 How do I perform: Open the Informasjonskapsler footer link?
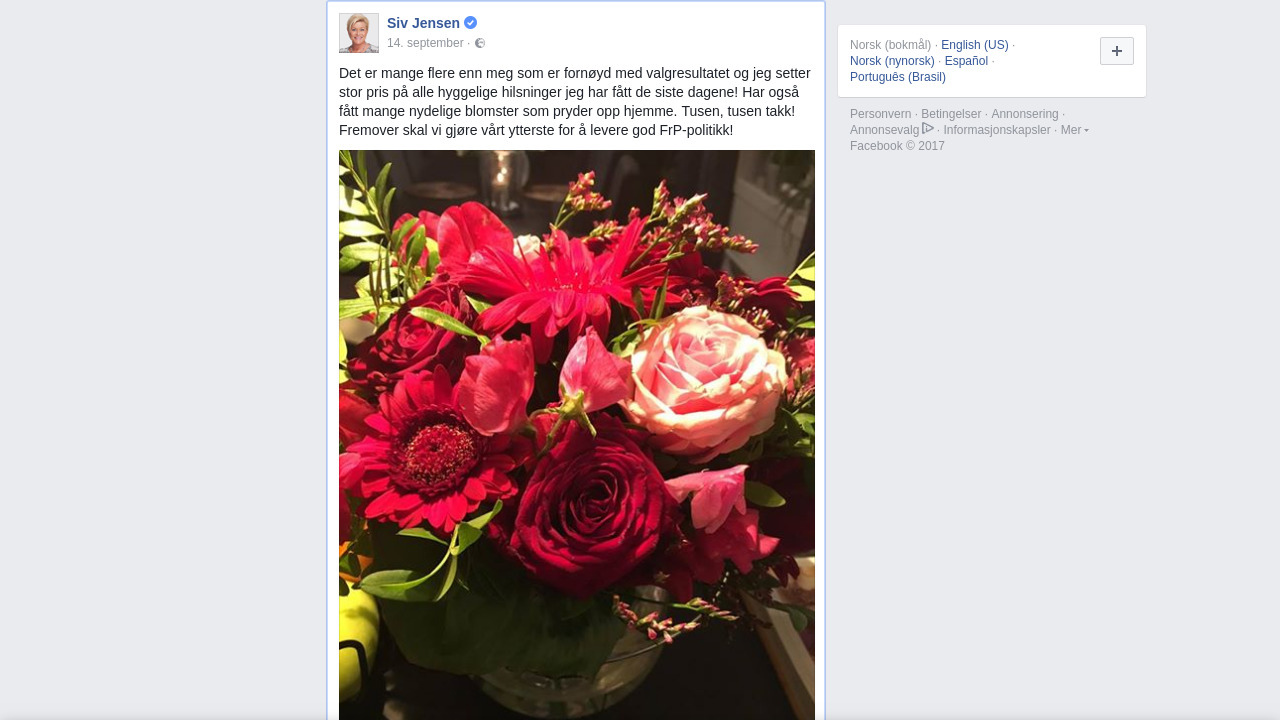click(x=997, y=130)
